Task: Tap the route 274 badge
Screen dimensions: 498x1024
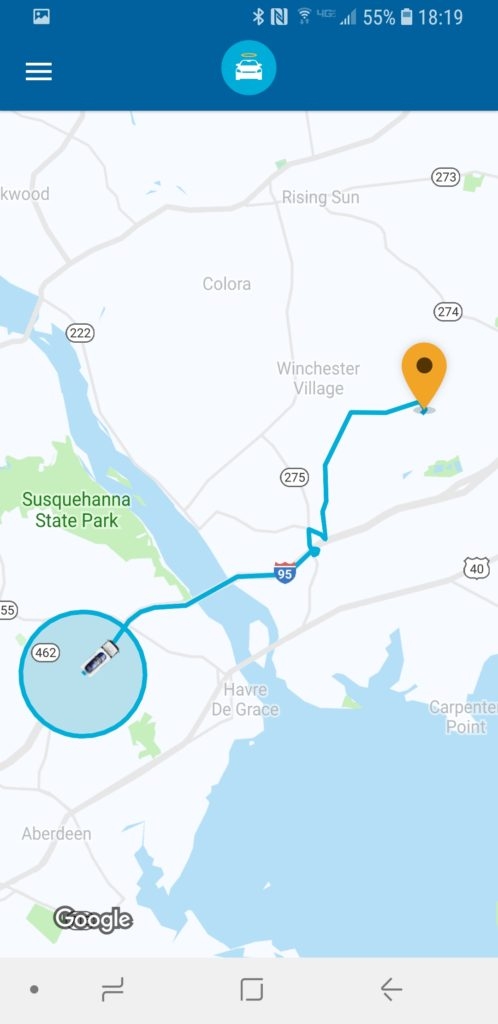Action: (448, 312)
